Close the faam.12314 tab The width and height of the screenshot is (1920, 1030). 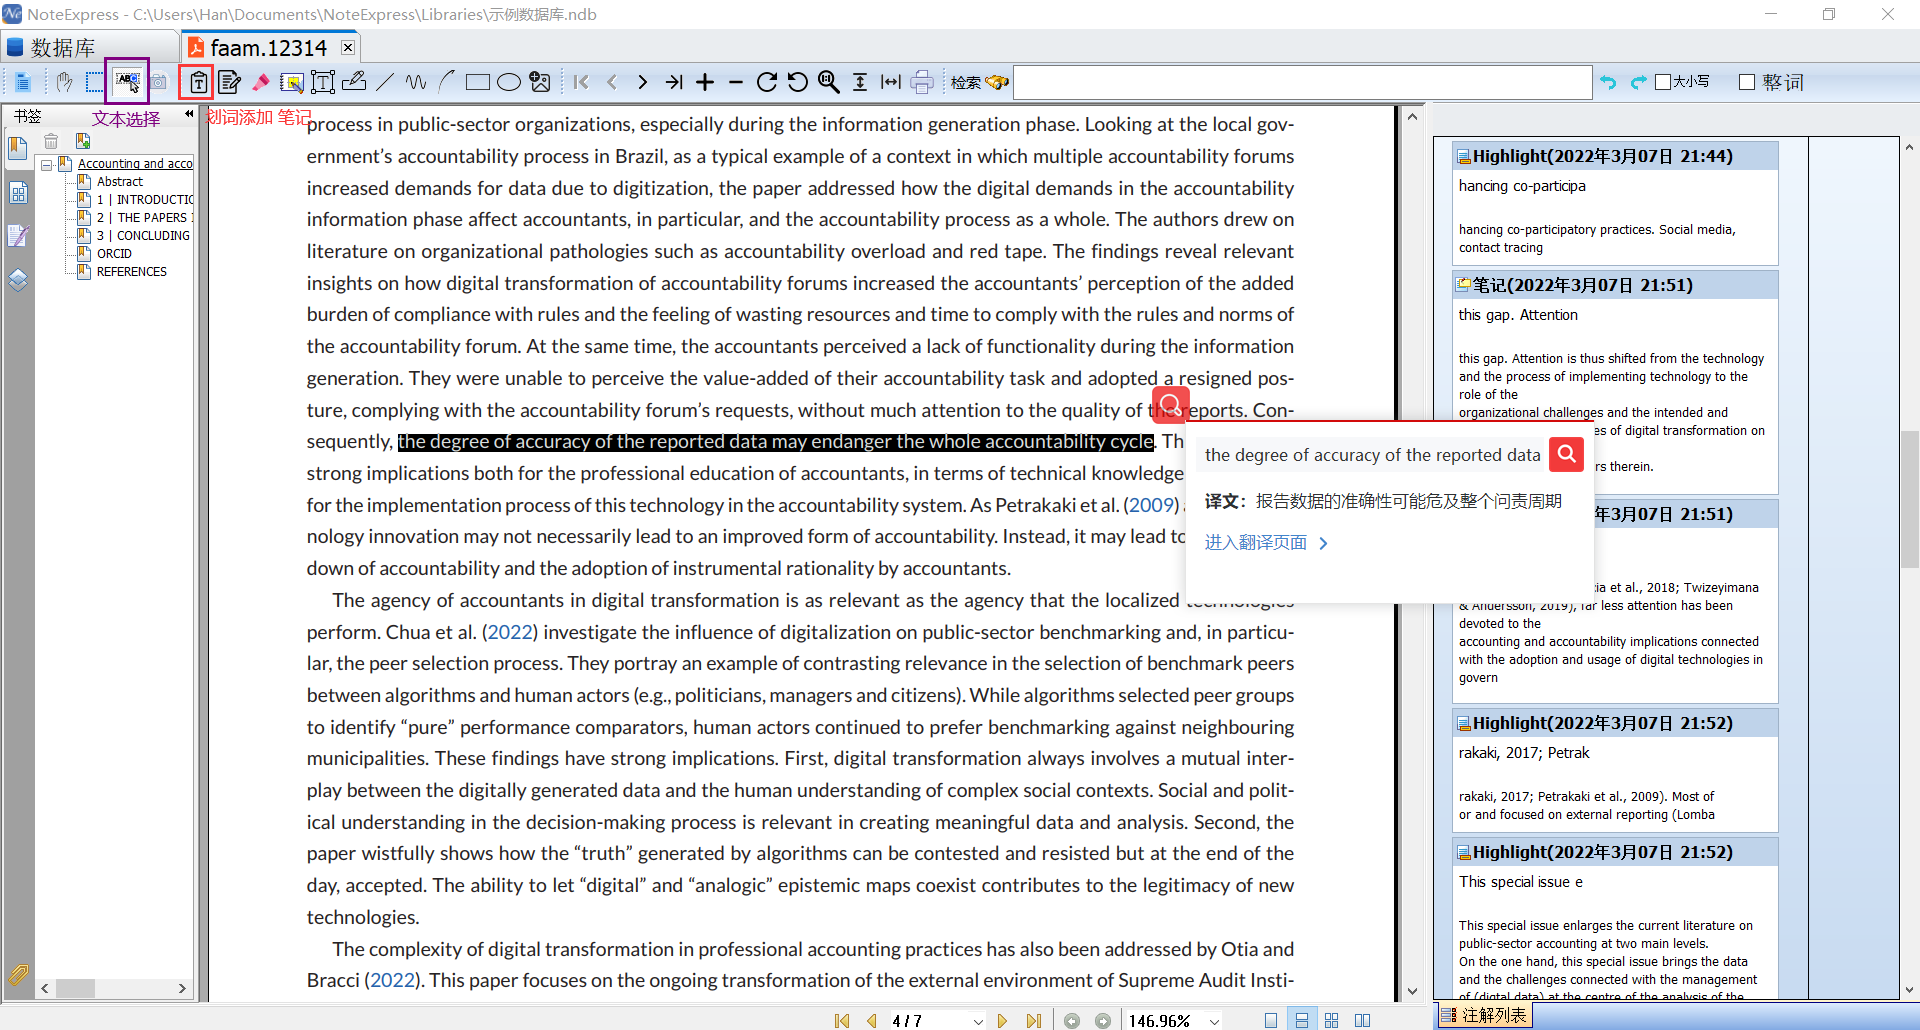(347, 47)
